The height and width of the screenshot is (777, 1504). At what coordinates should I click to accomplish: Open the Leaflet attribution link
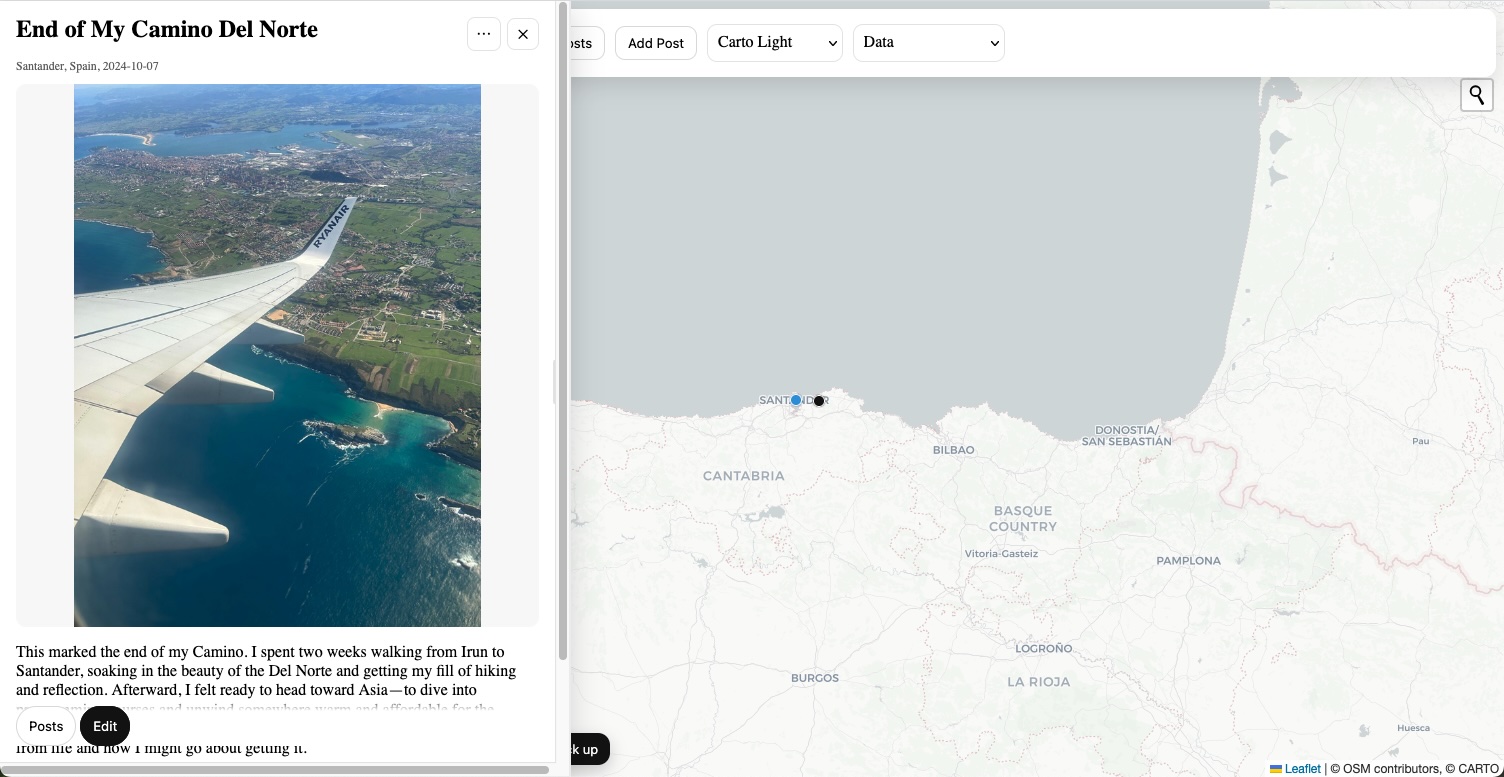tap(1302, 769)
